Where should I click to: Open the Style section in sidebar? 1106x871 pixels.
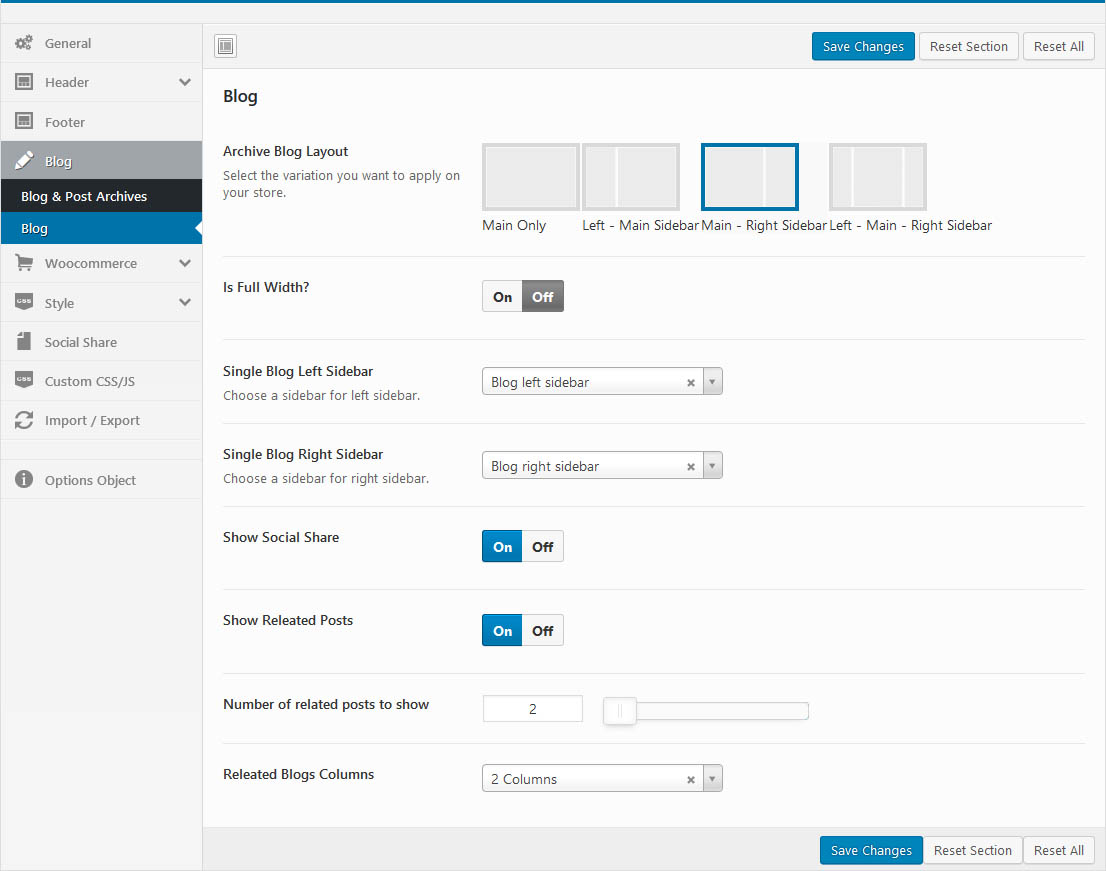[x=60, y=303]
